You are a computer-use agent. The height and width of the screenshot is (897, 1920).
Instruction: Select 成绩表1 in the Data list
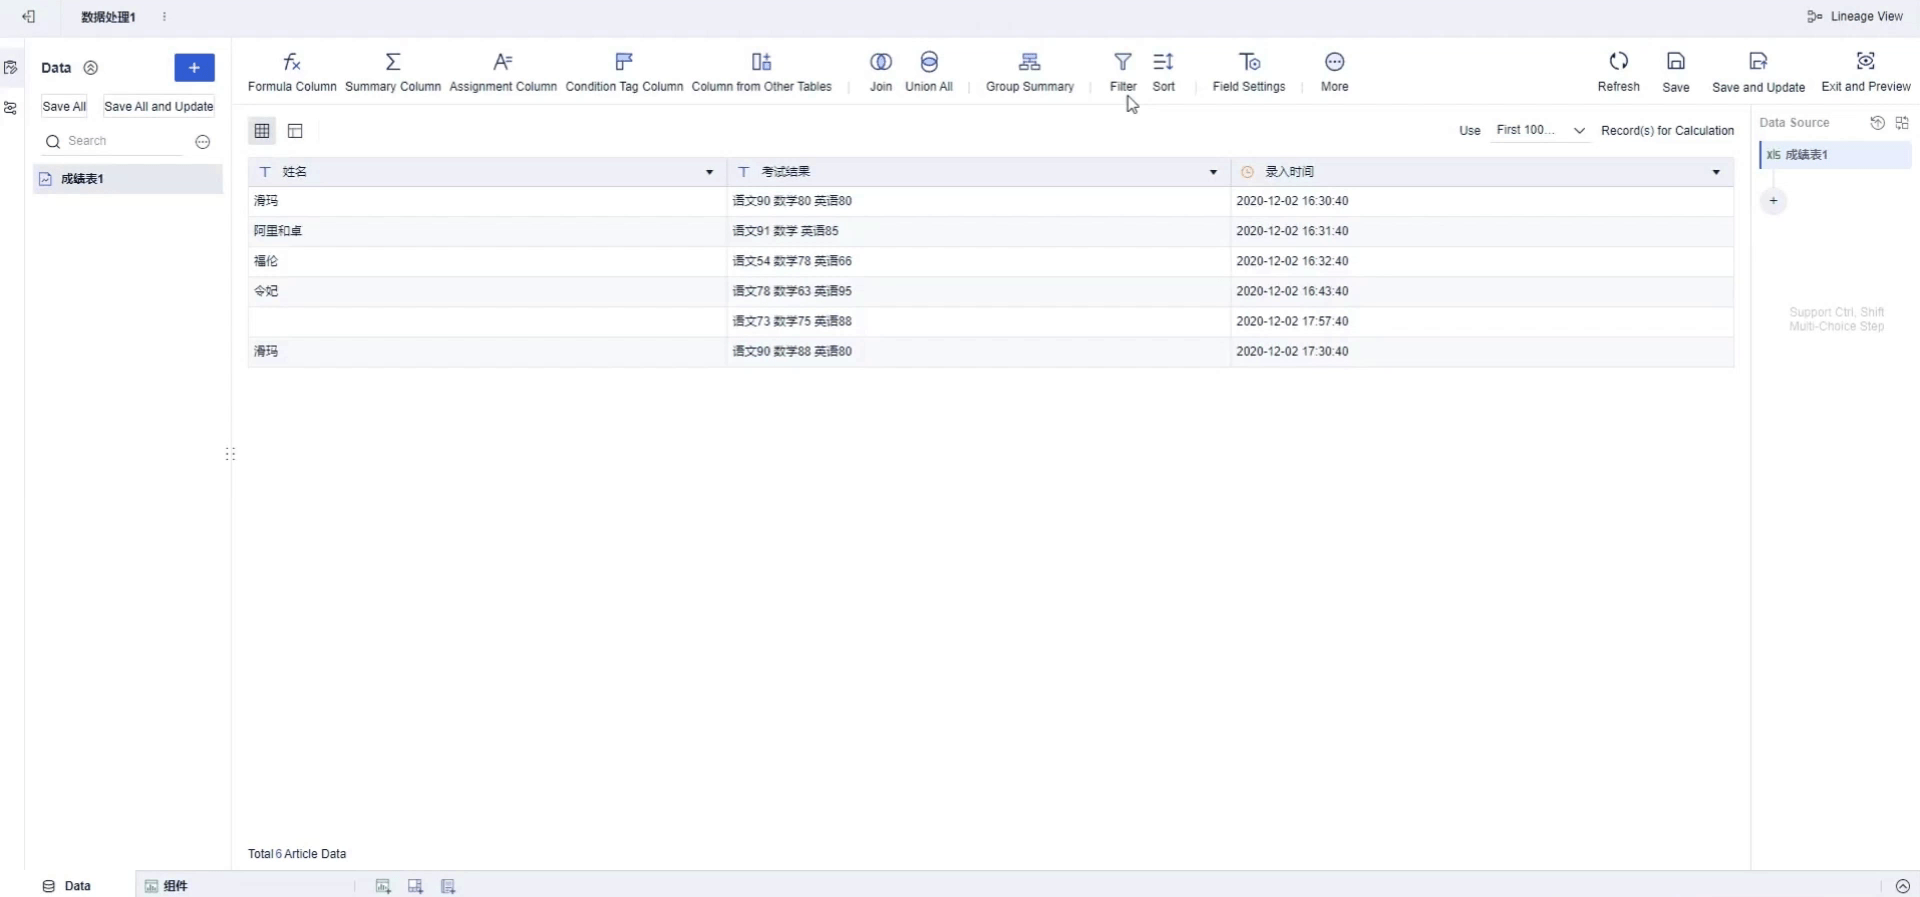click(128, 179)
